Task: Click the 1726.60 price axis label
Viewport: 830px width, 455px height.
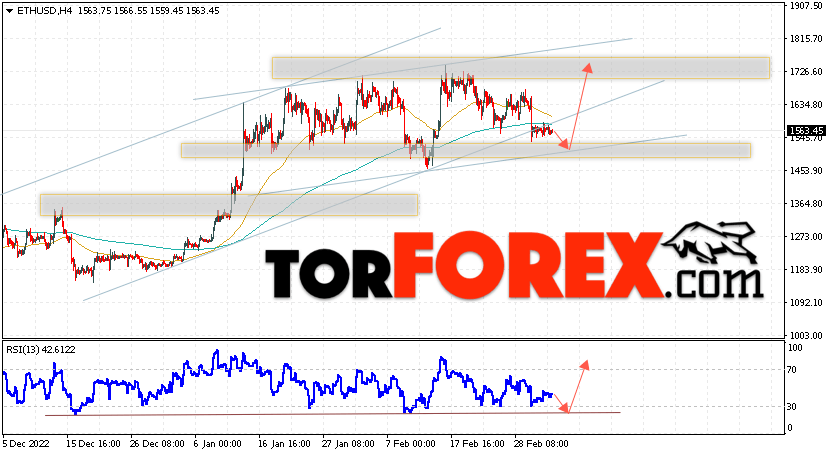Action: tap(806, 71)
